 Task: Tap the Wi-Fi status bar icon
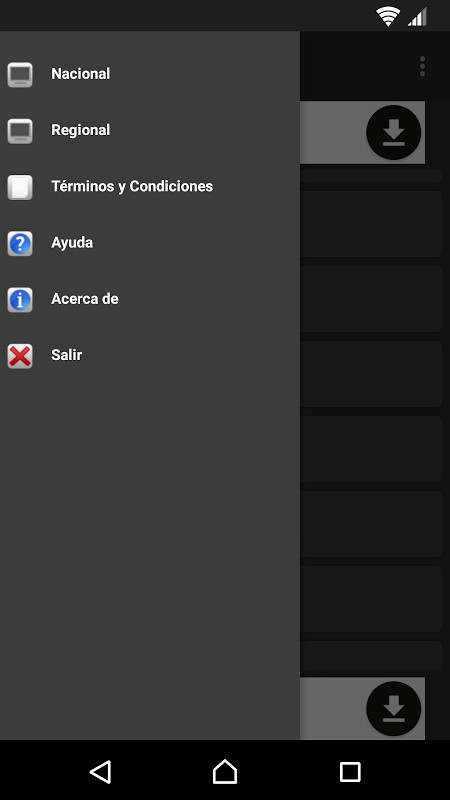pyautogui.click(x=388, y=16)
